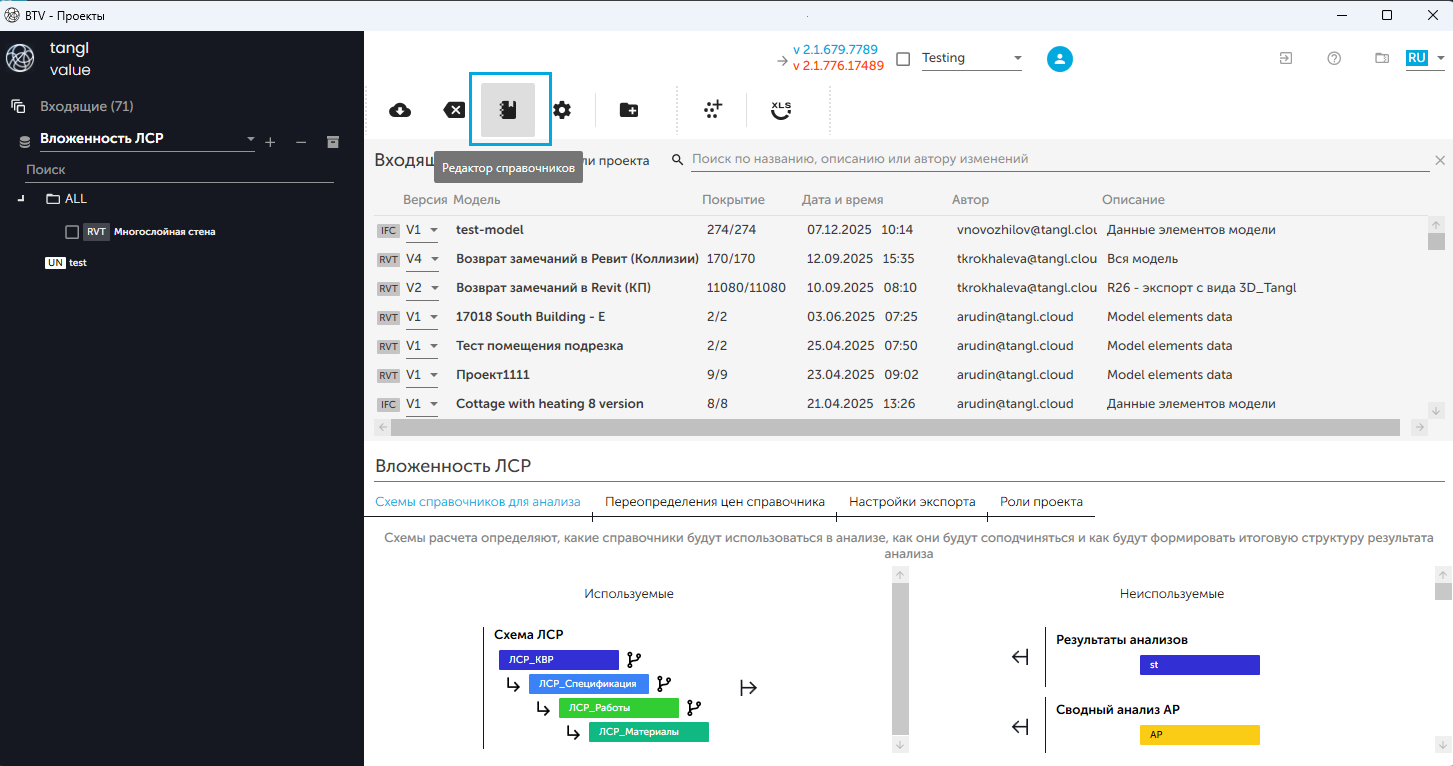Click the add folder icon
The image size is (1453, 766).
629,110
